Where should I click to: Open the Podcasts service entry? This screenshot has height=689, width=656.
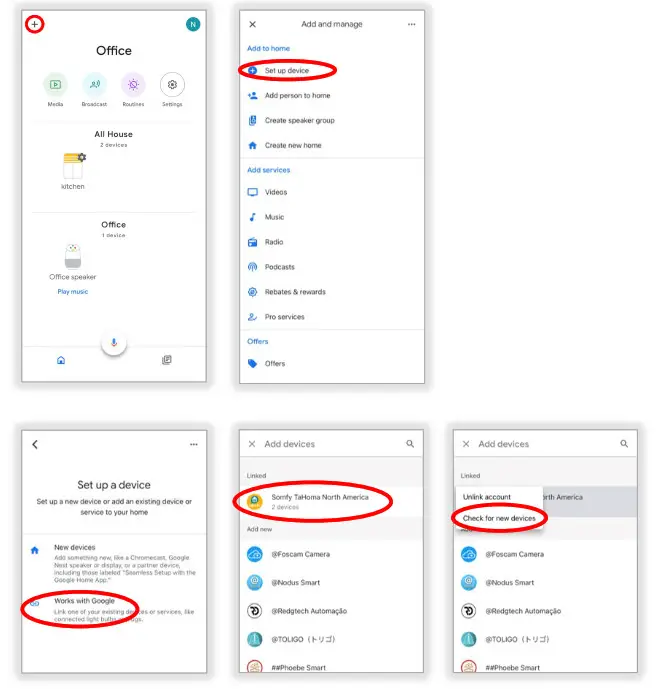pos(332,267)
